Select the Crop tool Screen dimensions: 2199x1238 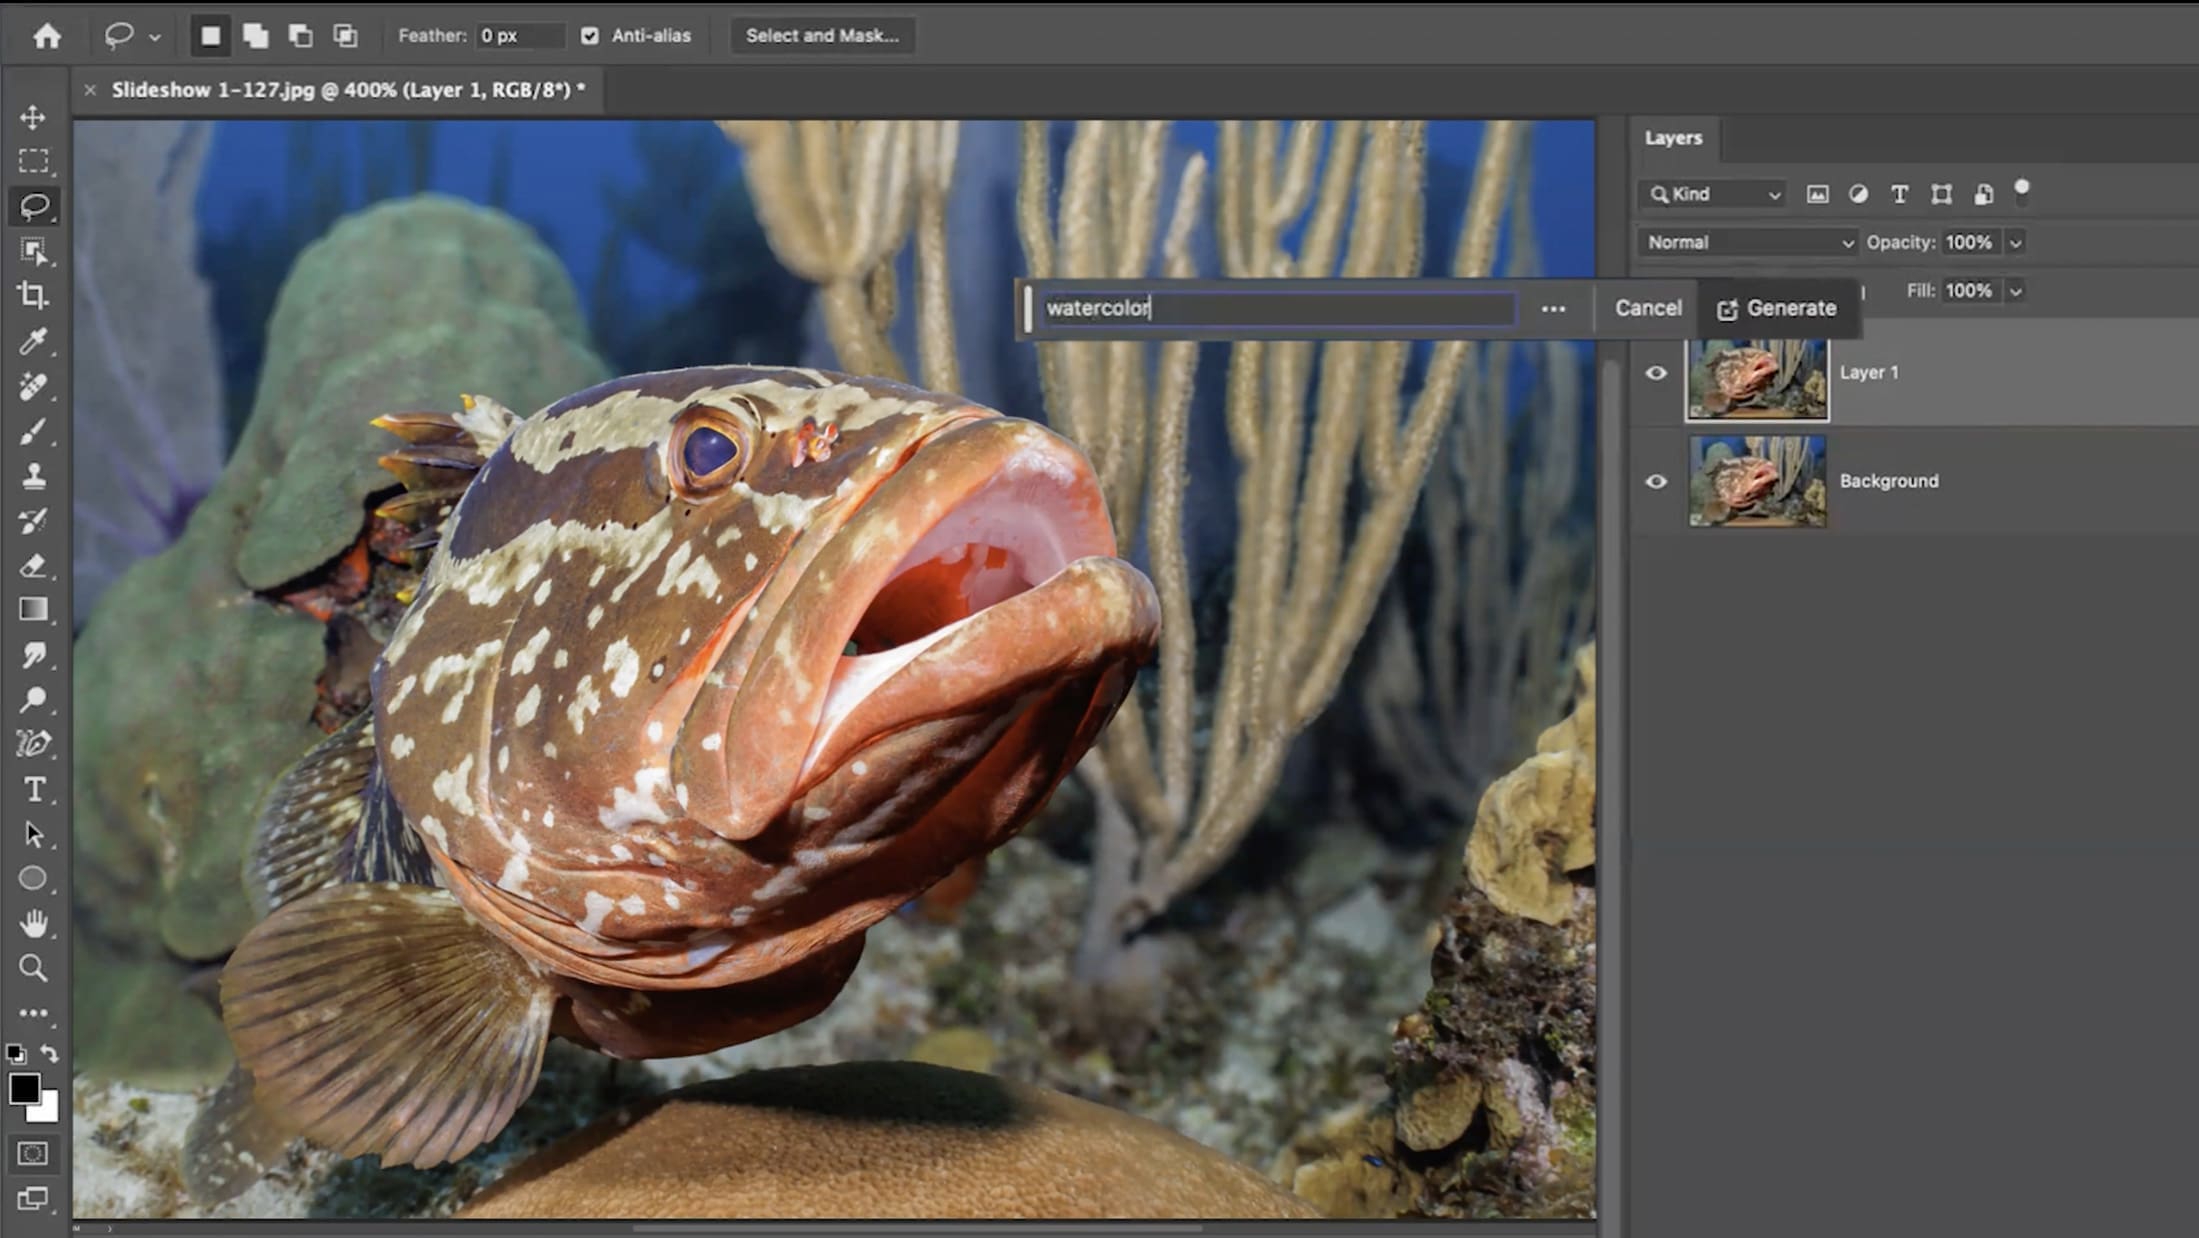click(x=33, y=295)
